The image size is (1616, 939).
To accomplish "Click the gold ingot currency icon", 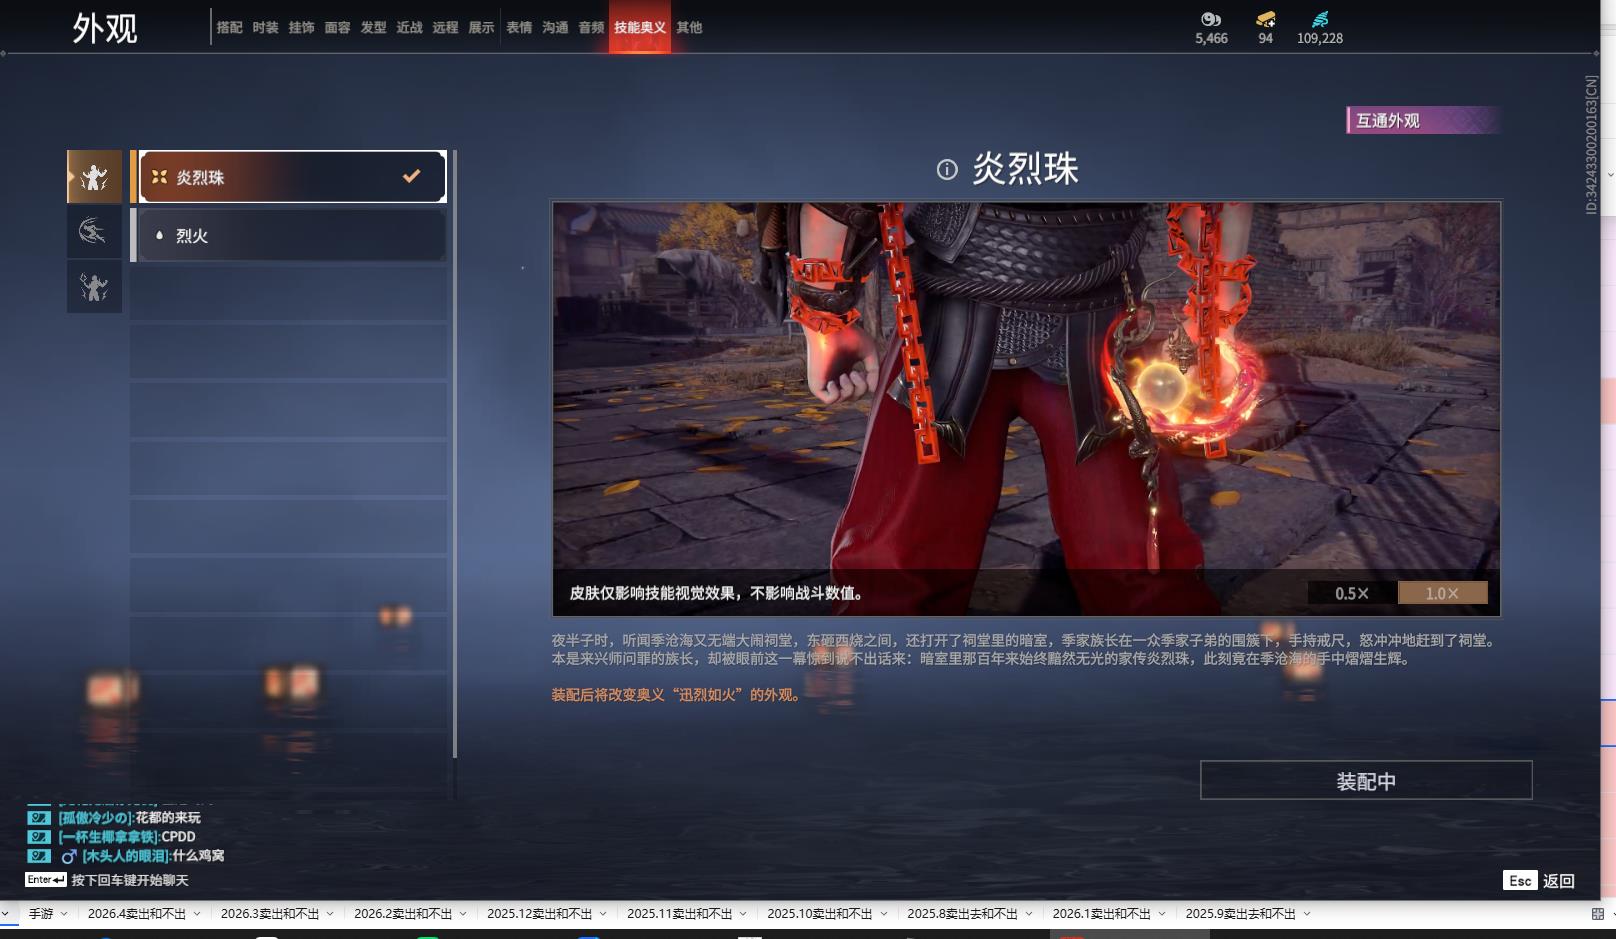I will coord(1266,17).
